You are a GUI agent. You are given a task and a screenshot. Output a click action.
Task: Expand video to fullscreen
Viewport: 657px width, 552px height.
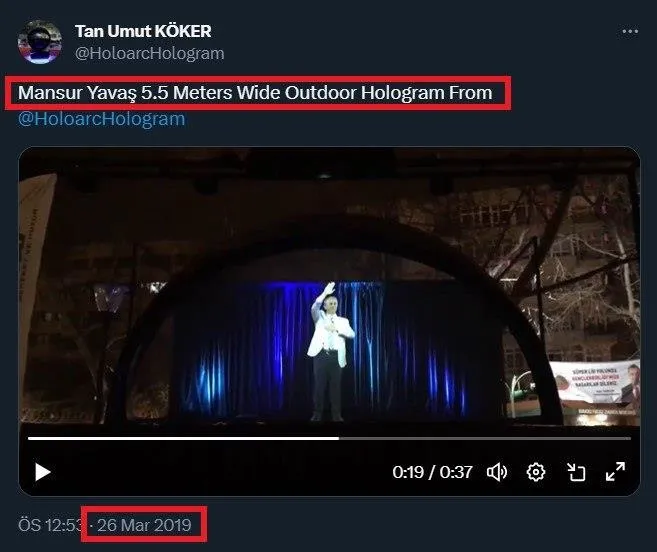616,472
